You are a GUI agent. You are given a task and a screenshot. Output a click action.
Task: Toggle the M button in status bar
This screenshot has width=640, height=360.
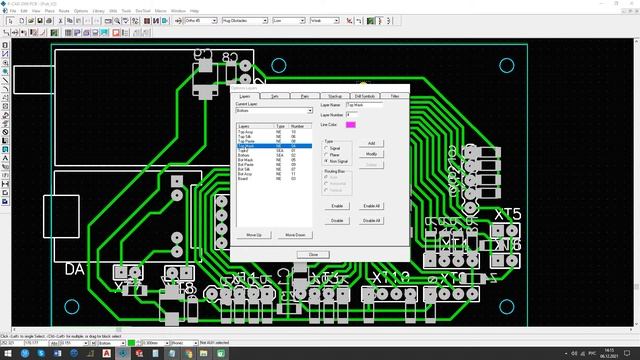pyautogui.click(x=93, y=343)
